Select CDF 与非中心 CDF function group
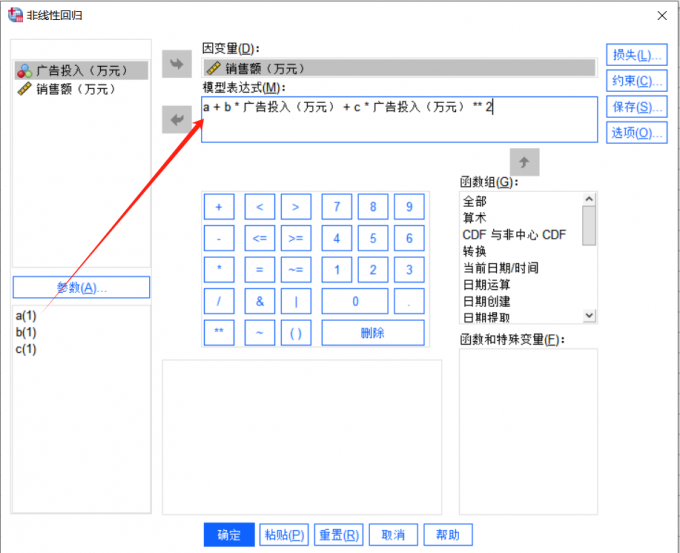 (514, 235)
